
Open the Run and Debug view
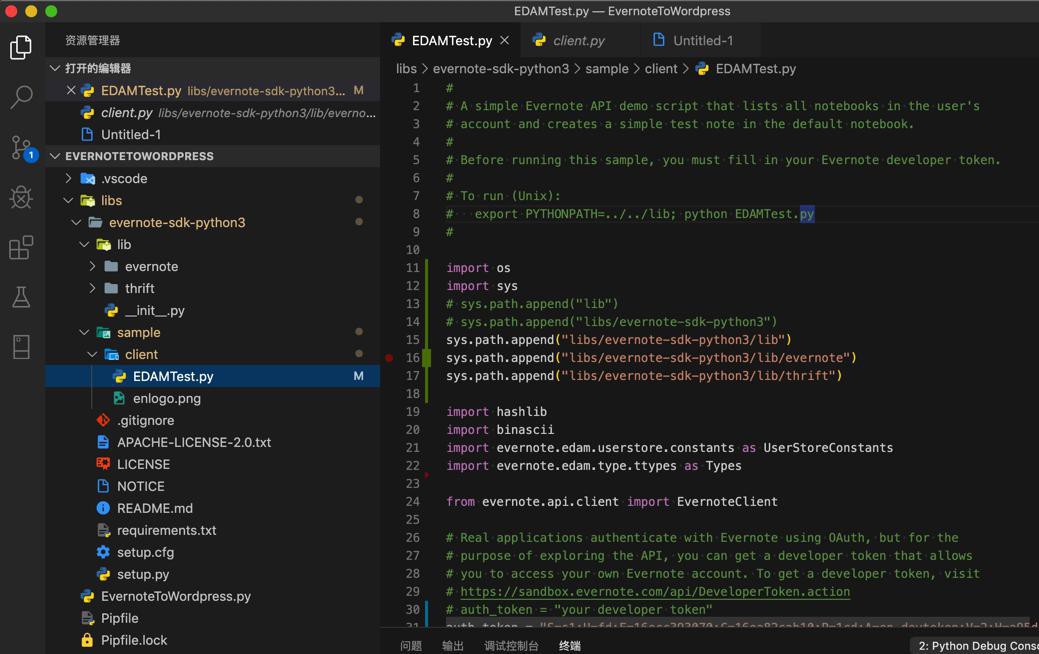(x=21, y=197)
